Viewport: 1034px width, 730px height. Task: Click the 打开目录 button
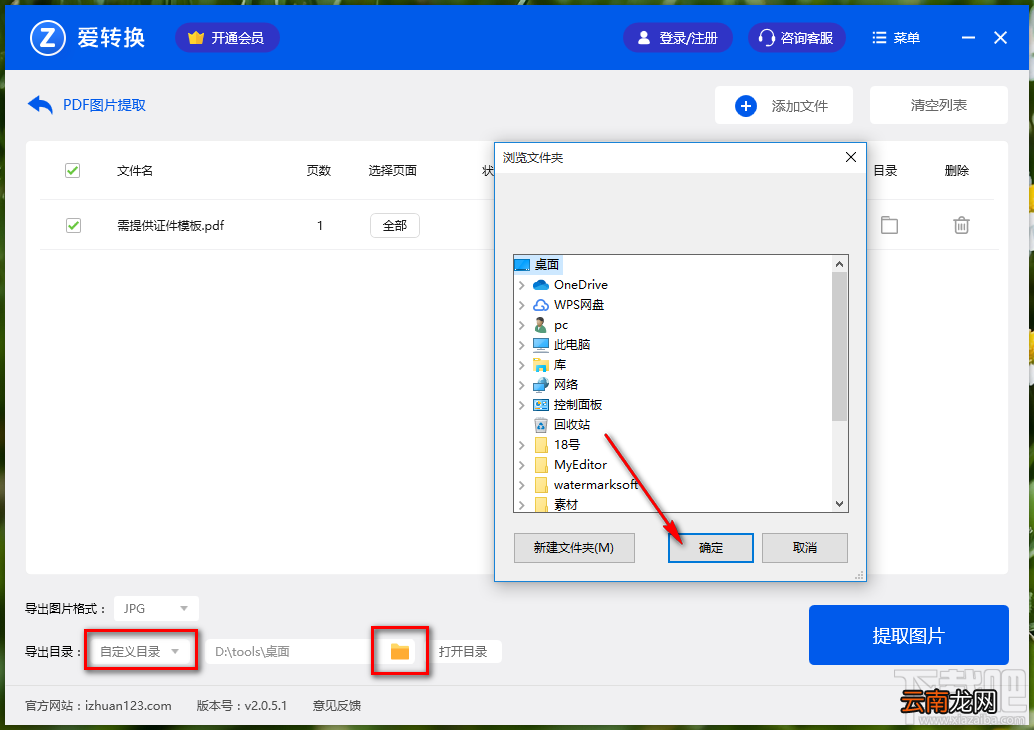(463, 652)
